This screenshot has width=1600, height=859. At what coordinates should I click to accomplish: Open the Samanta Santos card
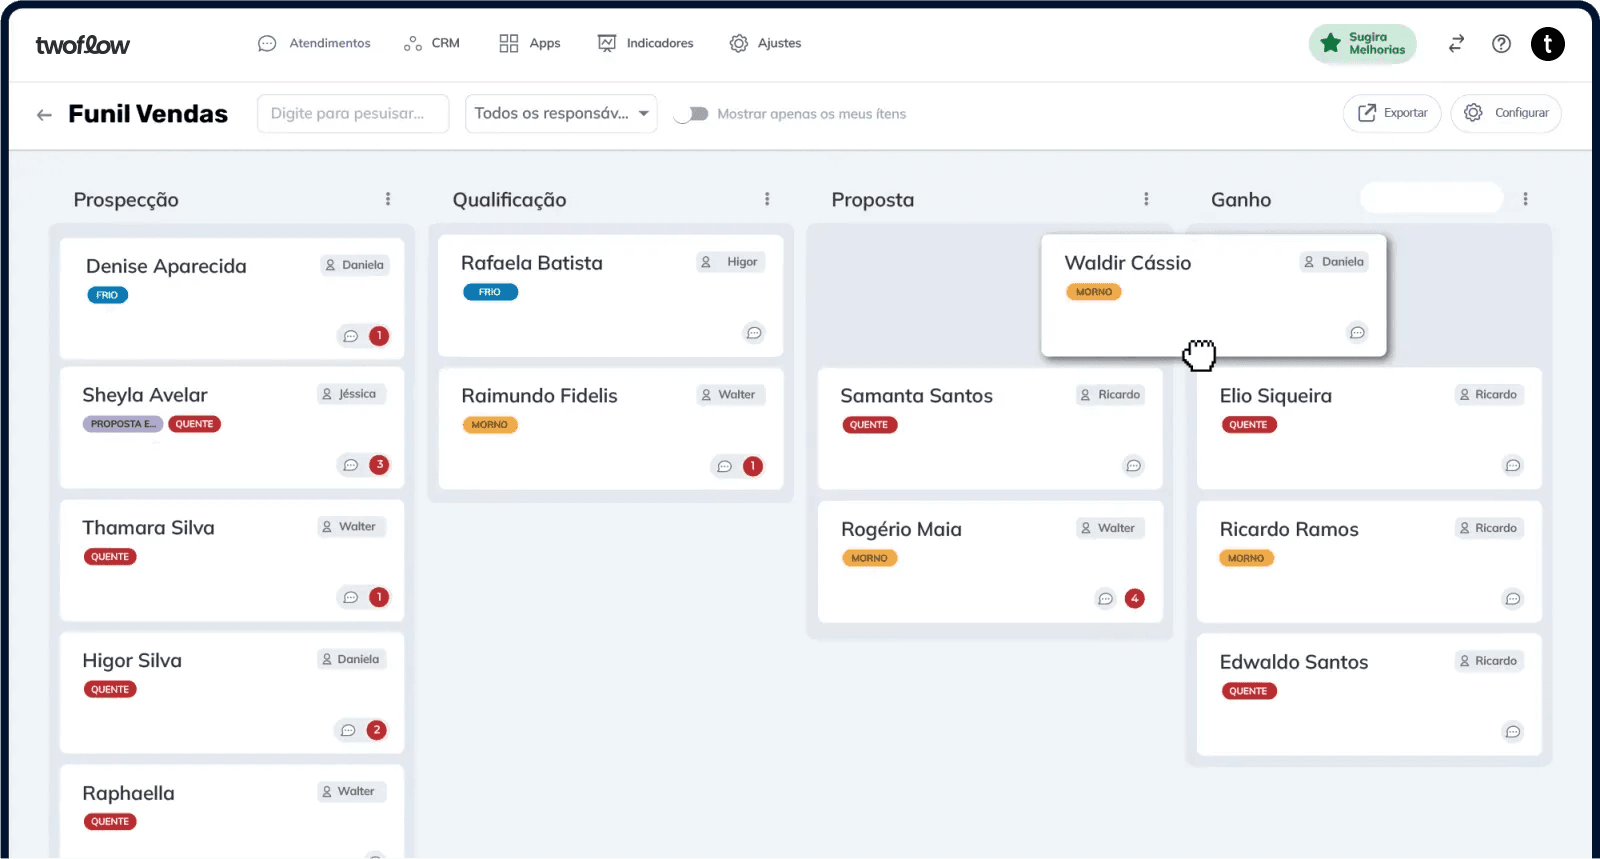coord(990,429)
